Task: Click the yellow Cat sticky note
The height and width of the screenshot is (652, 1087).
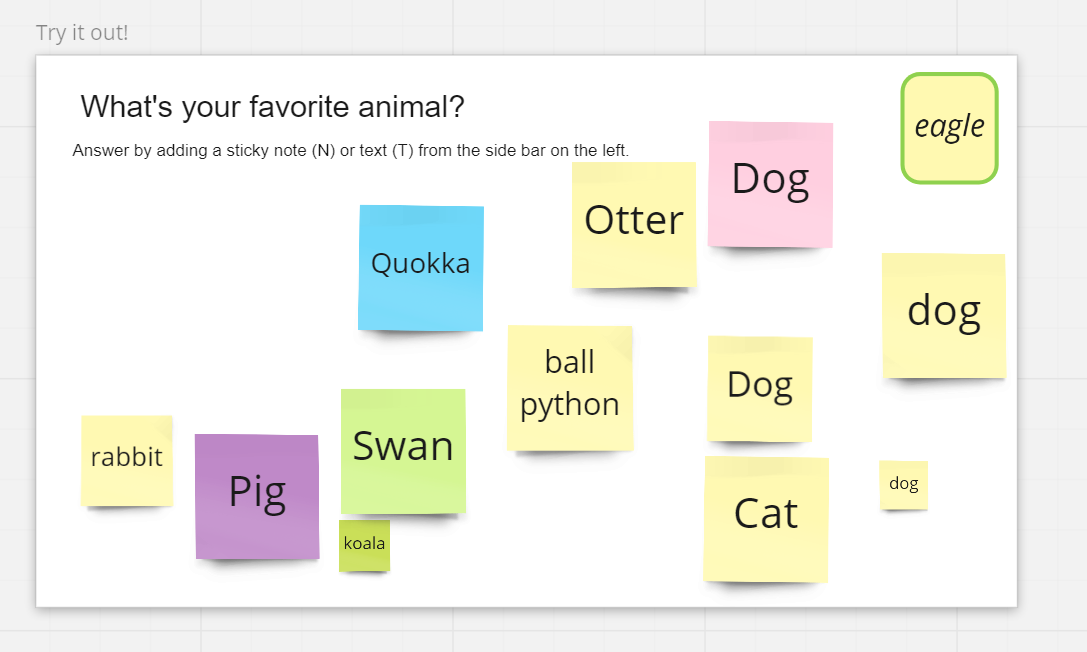Action: [766, 519]
